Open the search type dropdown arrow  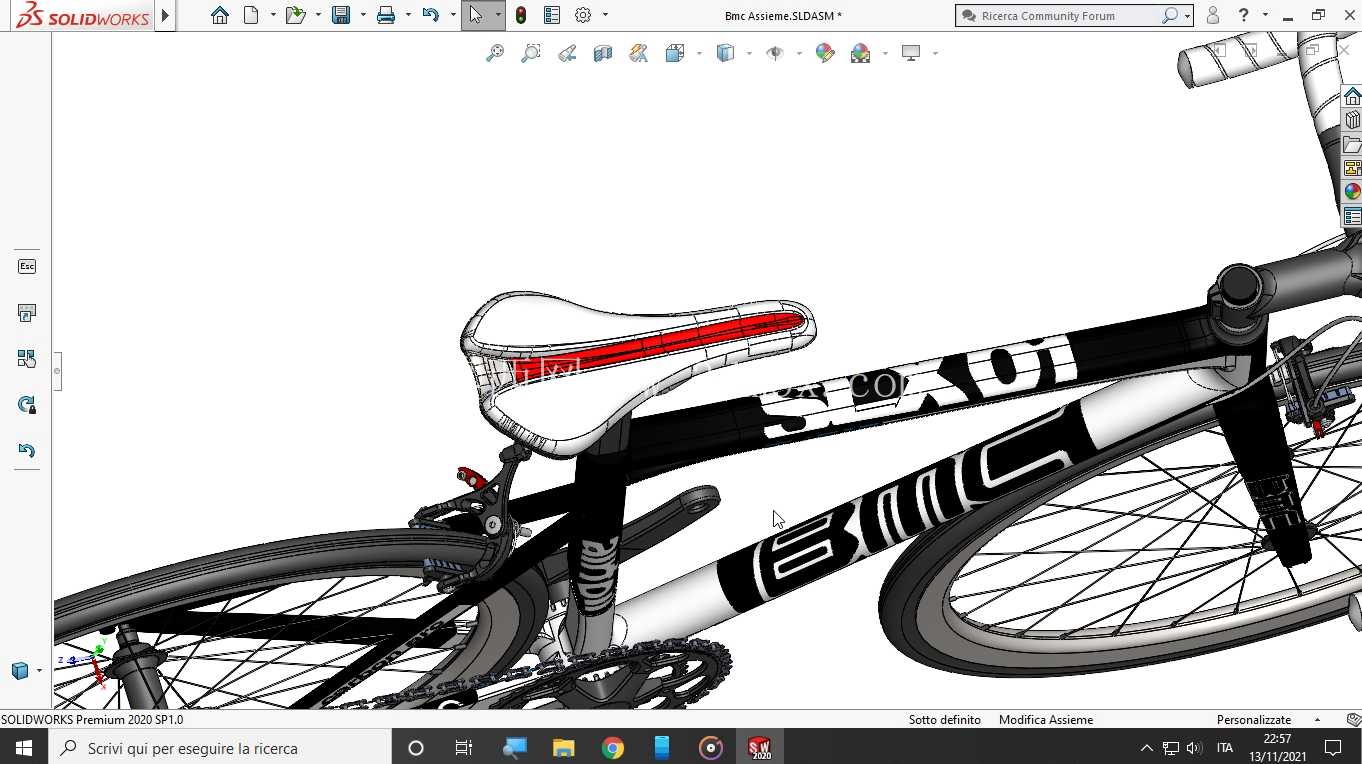coord(1187,16)
